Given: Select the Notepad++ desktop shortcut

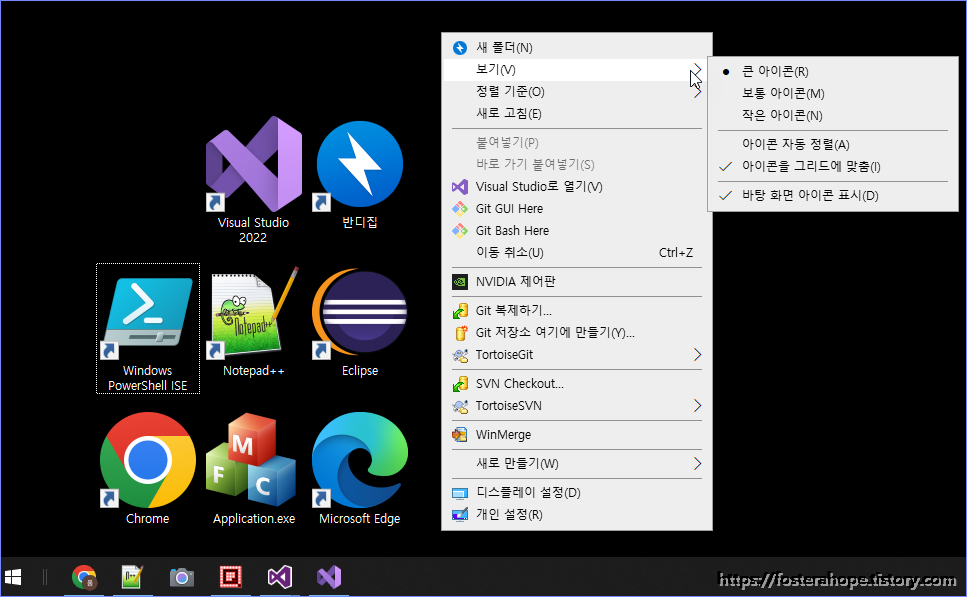Looking at the screenshot, I should coord(253,322).
